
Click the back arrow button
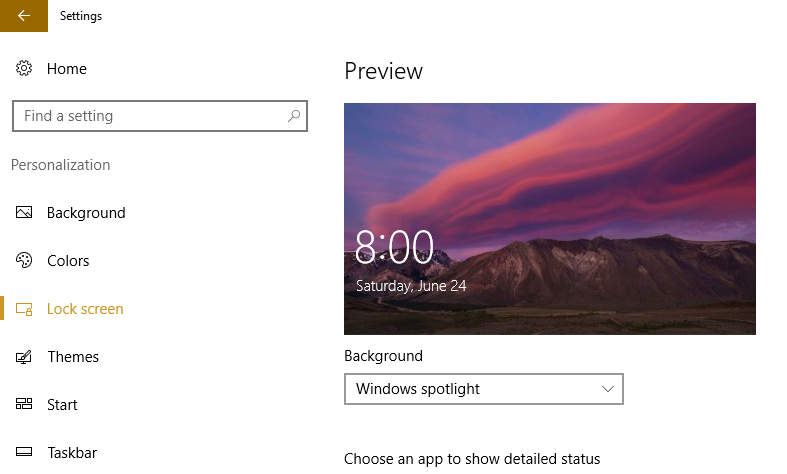24,16
